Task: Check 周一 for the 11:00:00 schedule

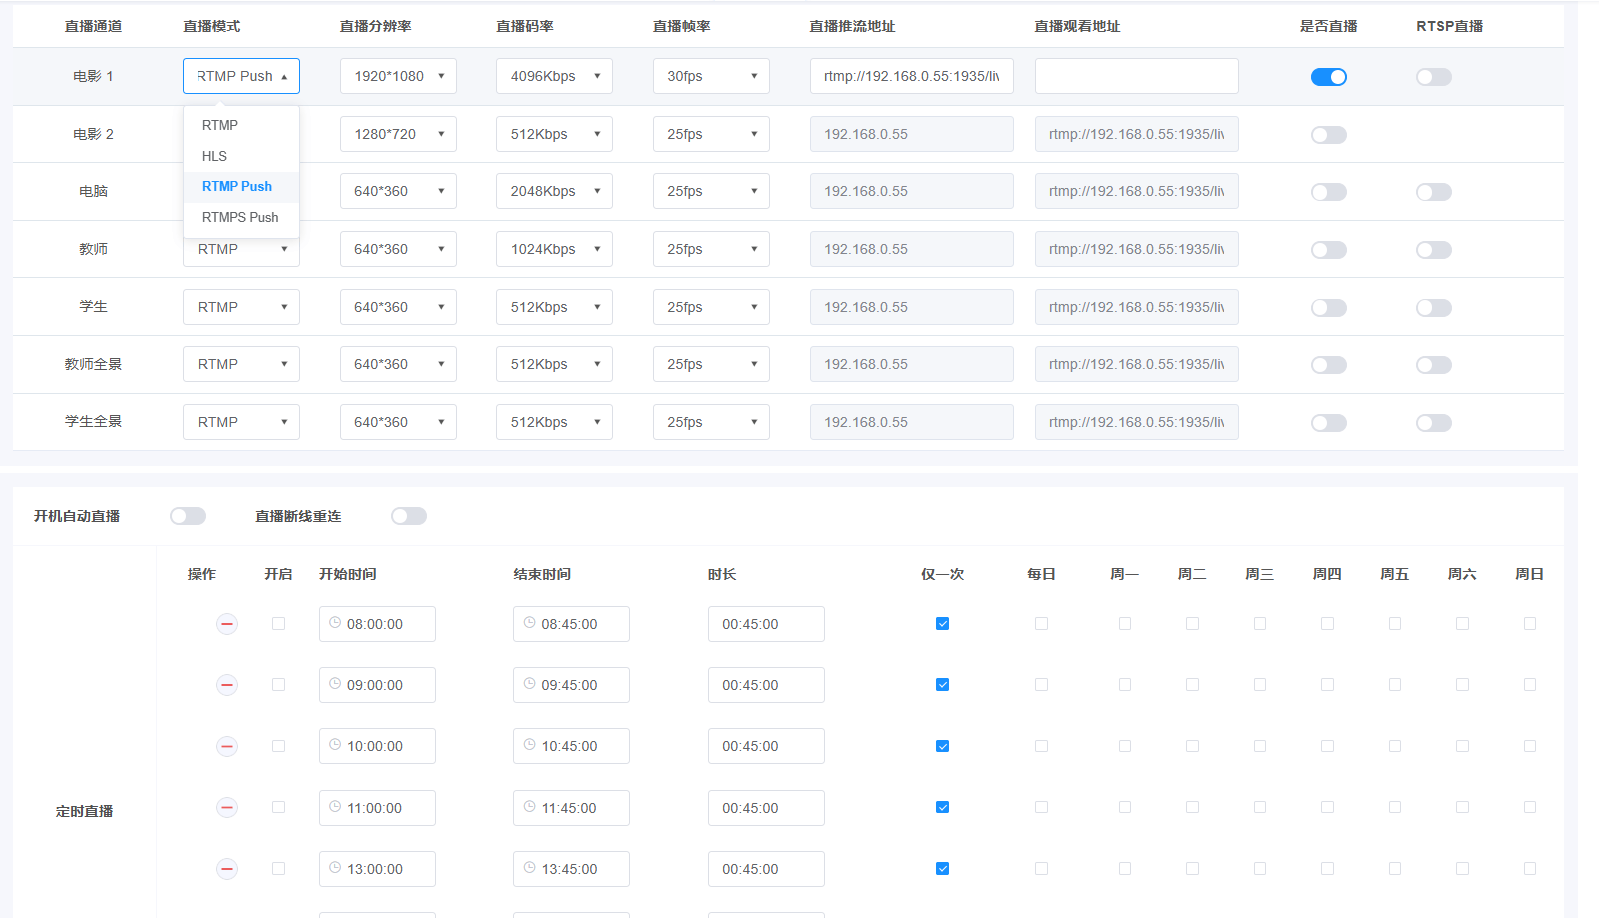Action: pyautogui.click(x=1125, y=808)
